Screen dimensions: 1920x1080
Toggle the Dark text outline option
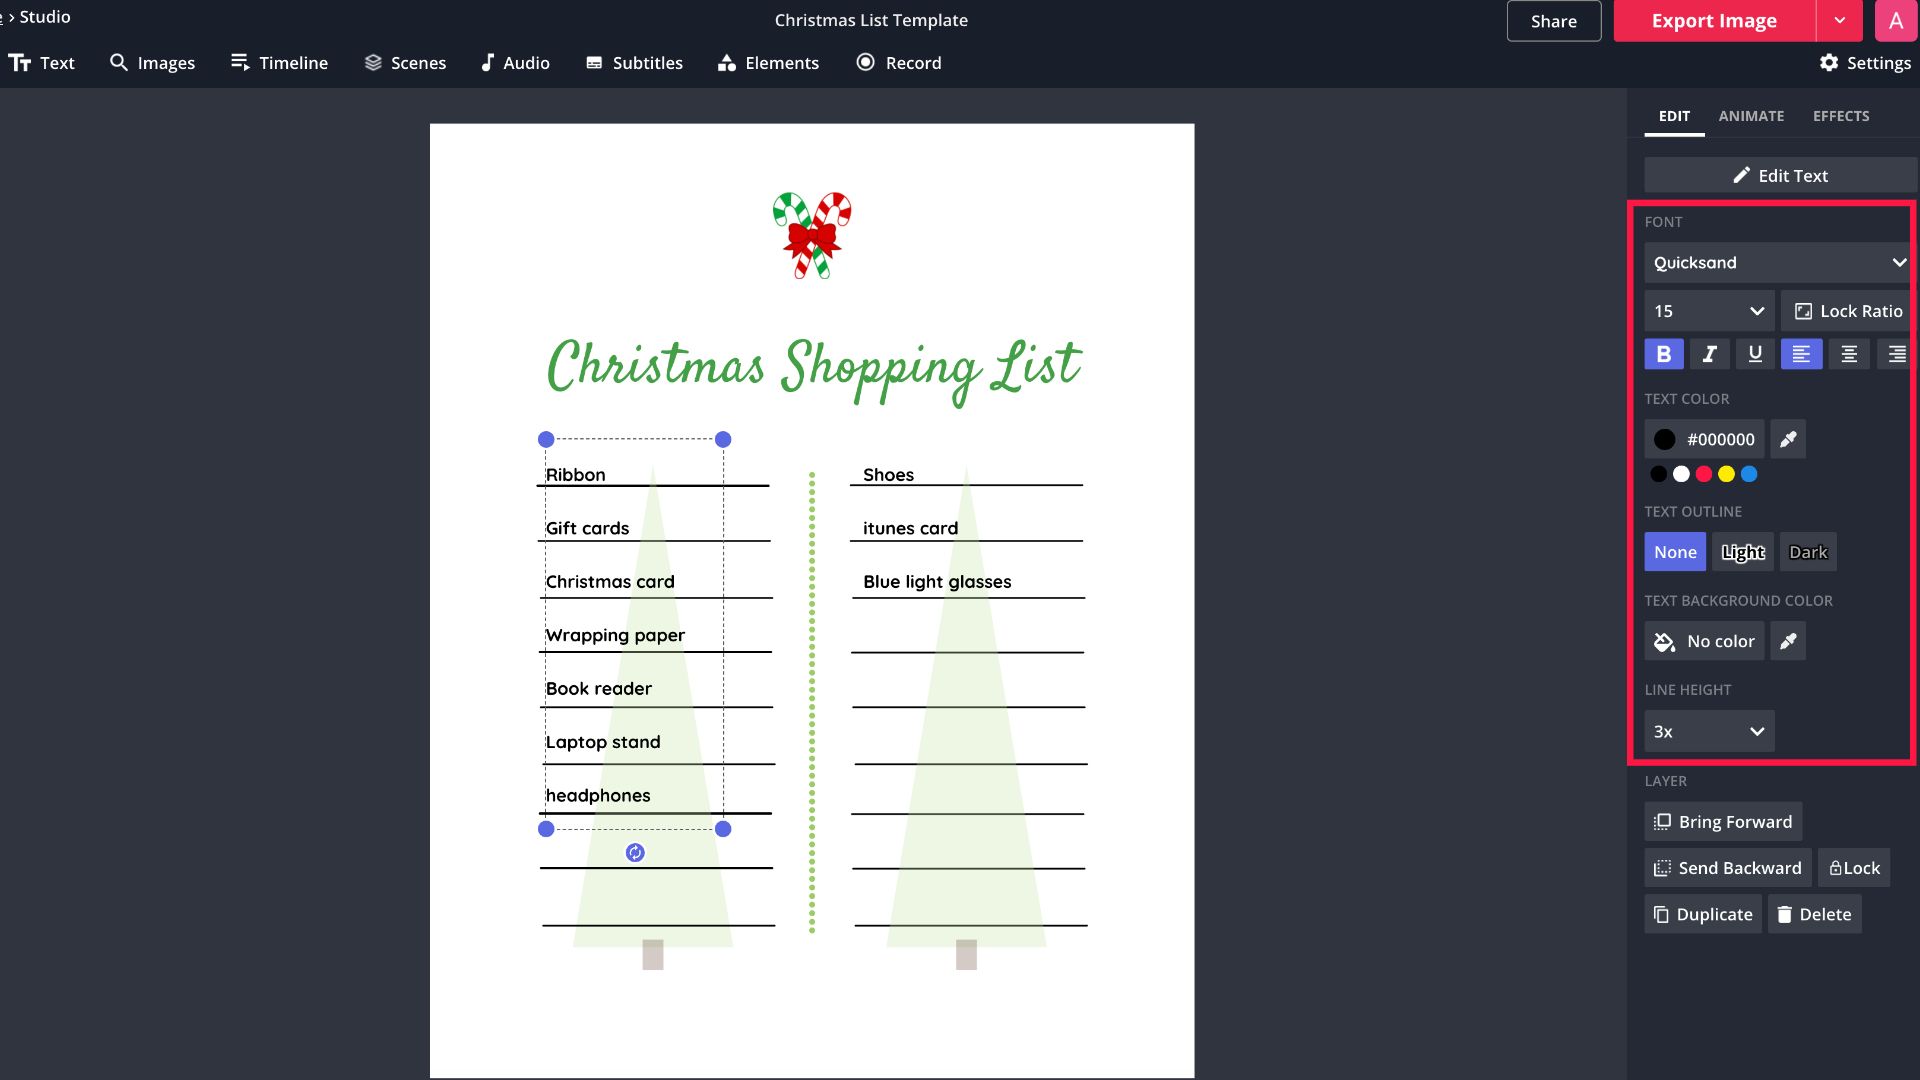coord(1808,551)
